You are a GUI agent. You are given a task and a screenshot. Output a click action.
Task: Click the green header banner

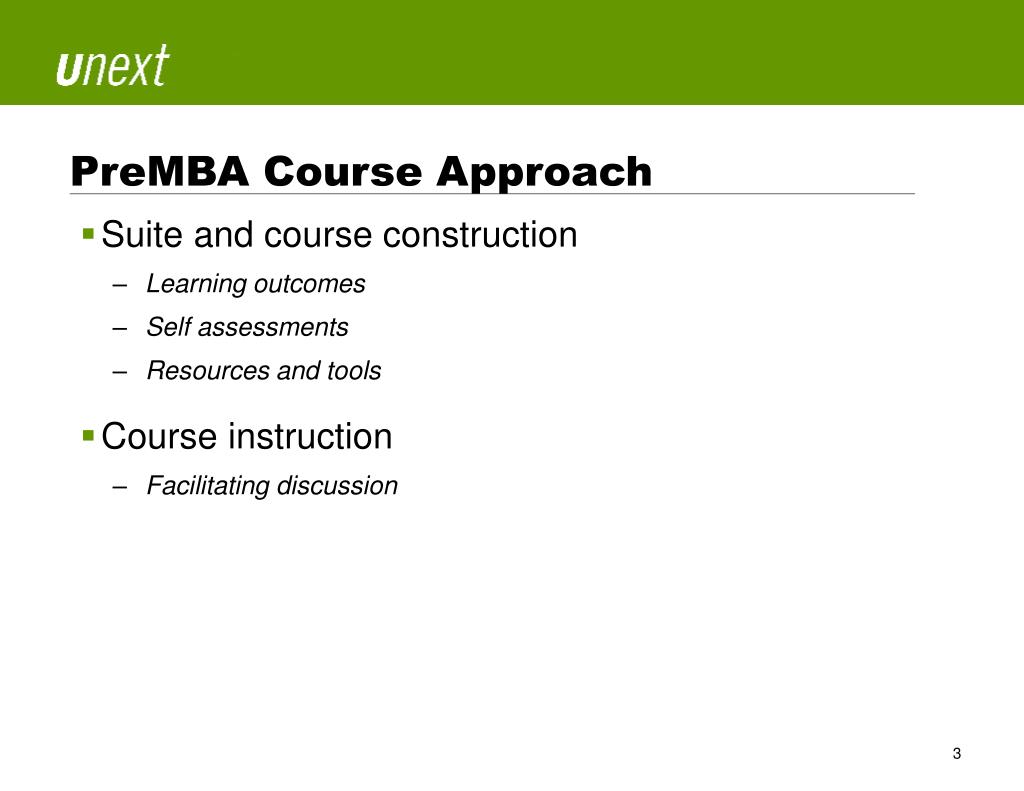tap(512, 52)
